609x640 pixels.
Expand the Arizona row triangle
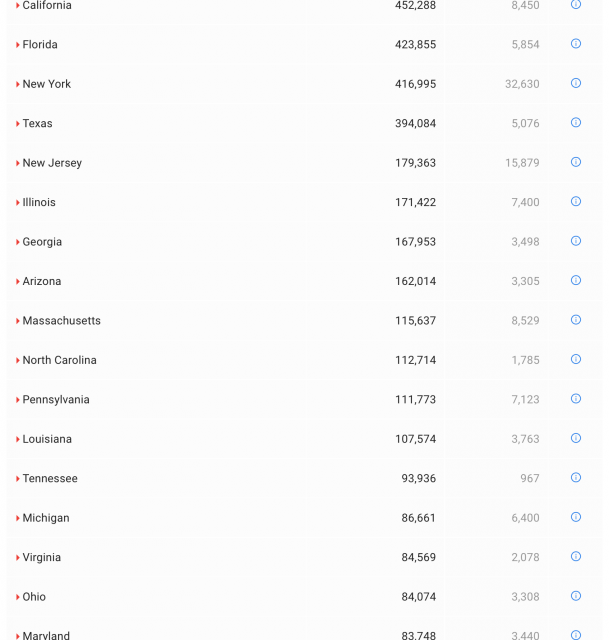(18, 282)
